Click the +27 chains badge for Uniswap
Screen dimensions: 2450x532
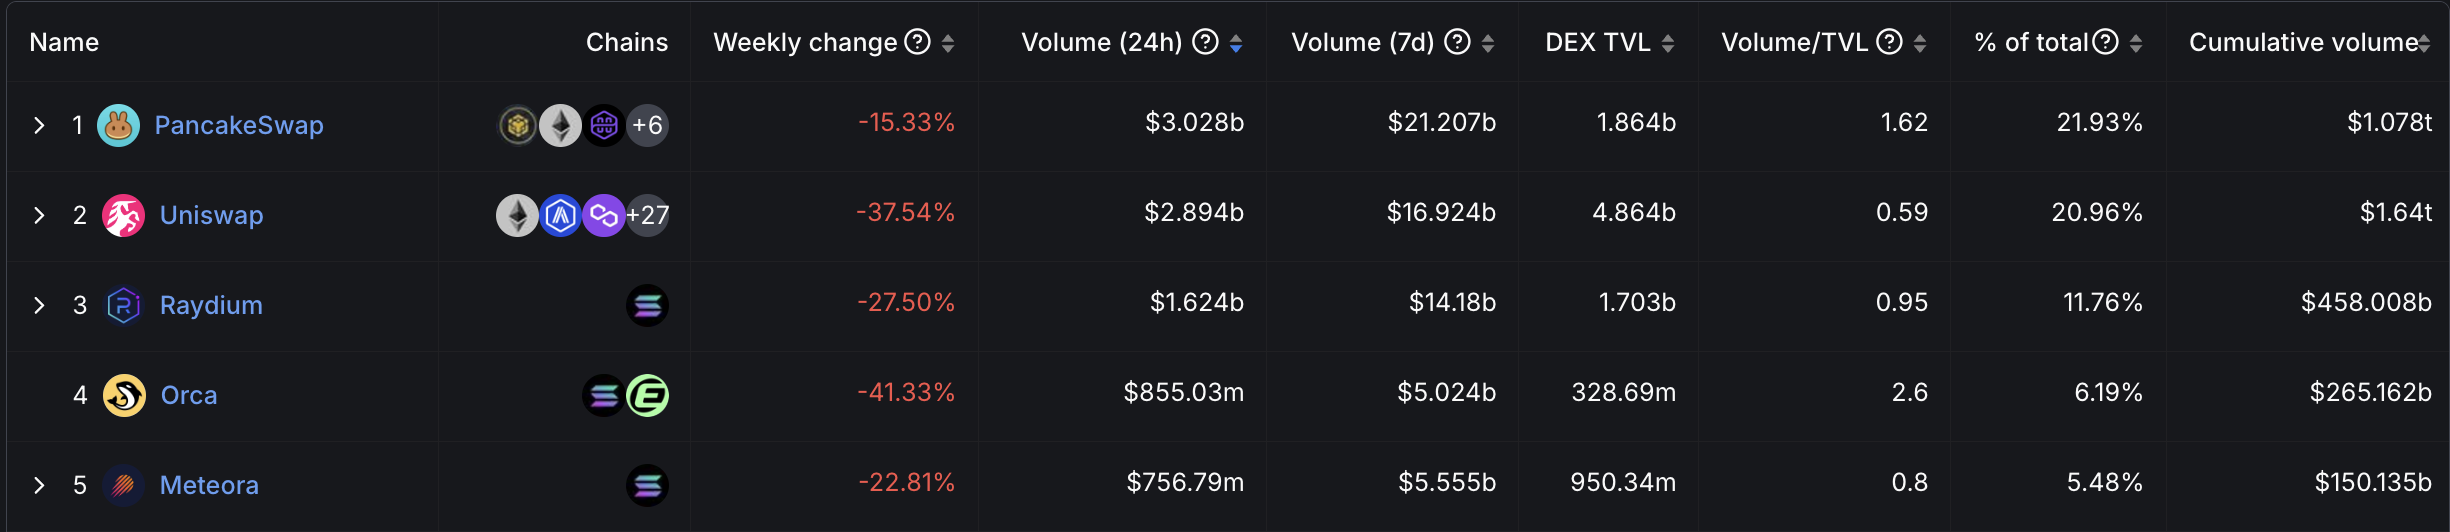click(648, 215)
